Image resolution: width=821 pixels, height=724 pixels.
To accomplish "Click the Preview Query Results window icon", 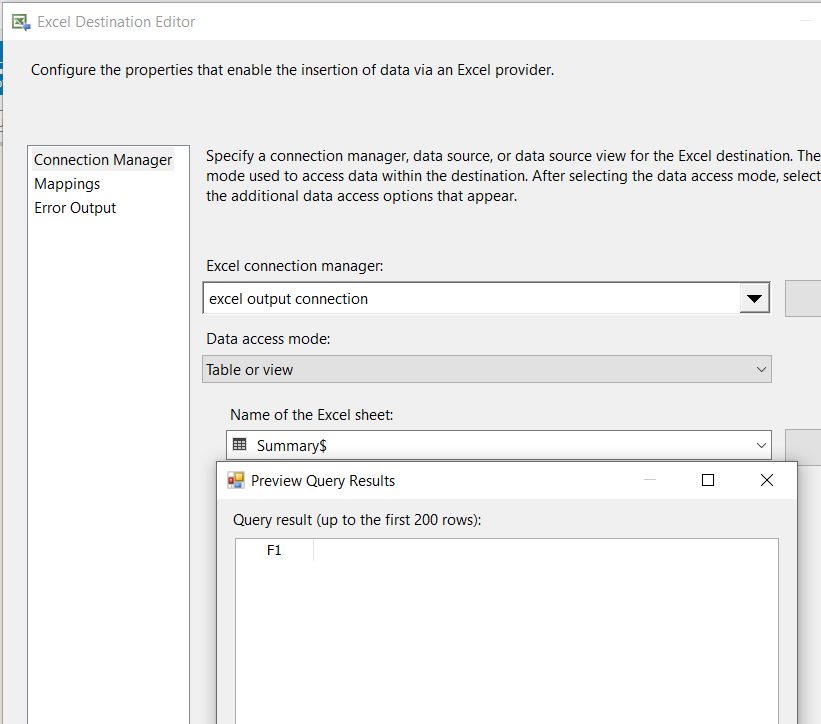I will coord(236,480).
